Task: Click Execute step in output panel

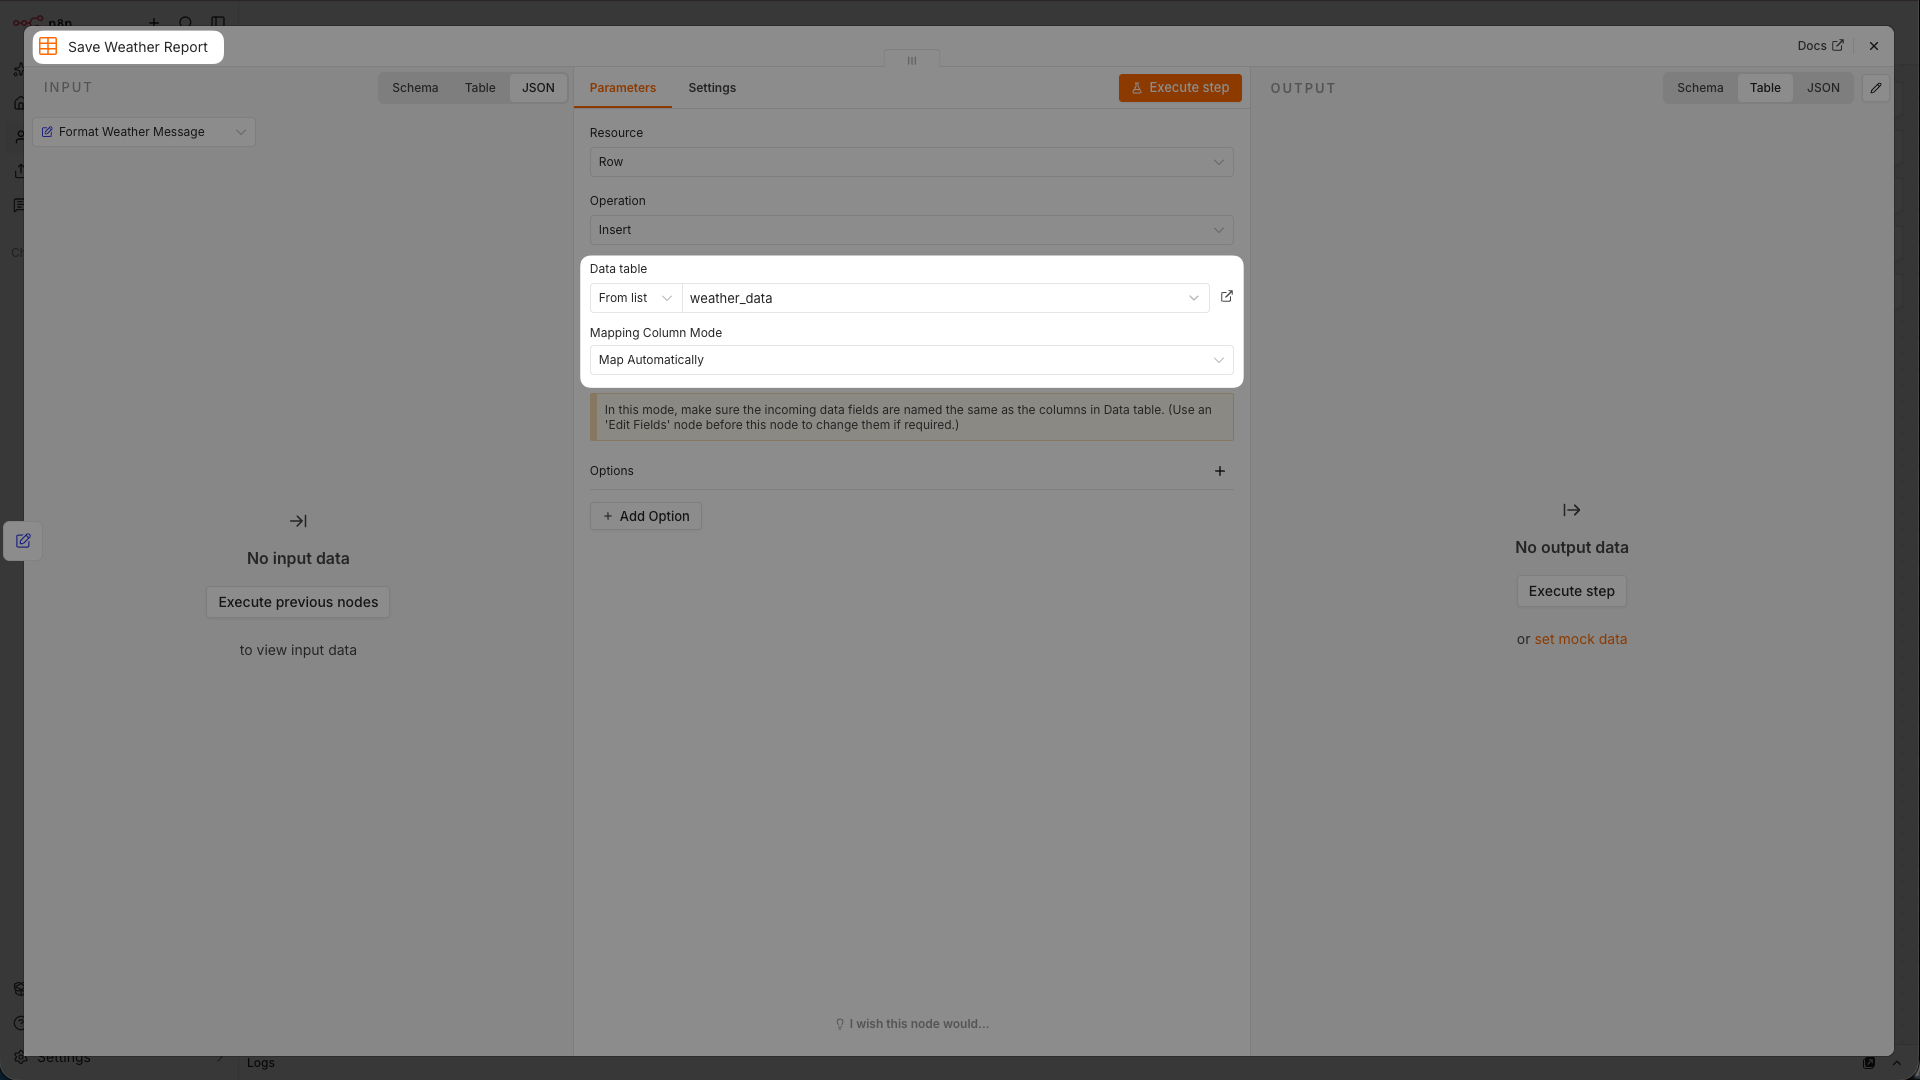Action: [1571, 591]
